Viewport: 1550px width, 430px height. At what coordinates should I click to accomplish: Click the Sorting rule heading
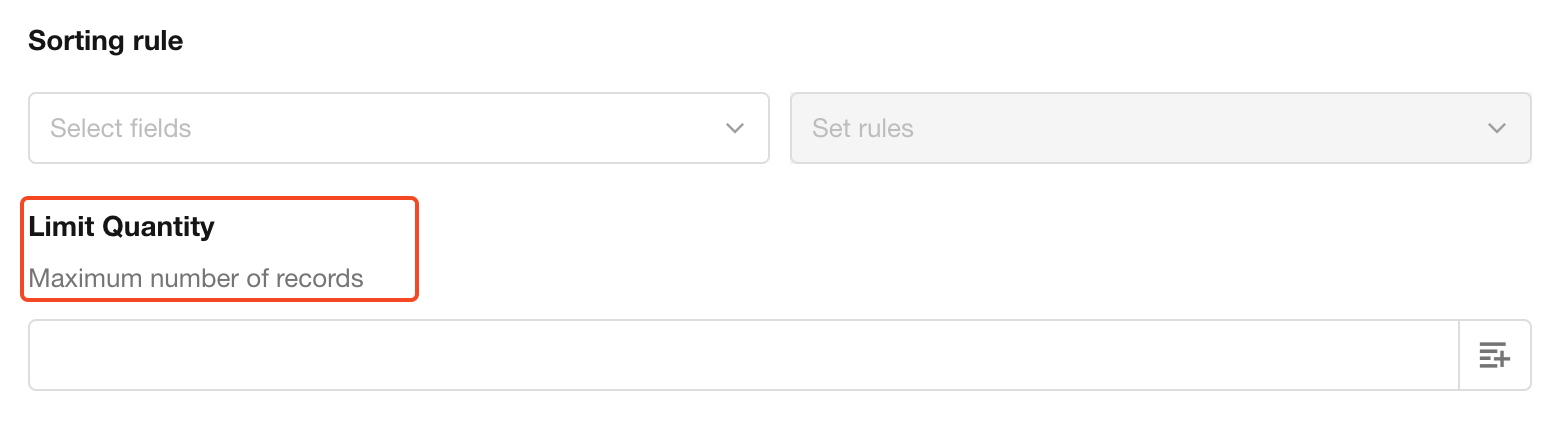[105, 41]
